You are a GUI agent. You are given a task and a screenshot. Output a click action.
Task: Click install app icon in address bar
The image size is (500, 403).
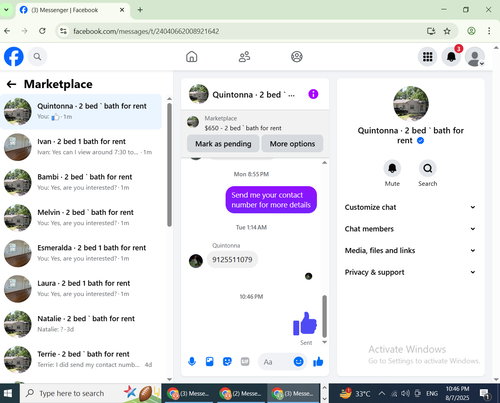click(x=431, y=31)
